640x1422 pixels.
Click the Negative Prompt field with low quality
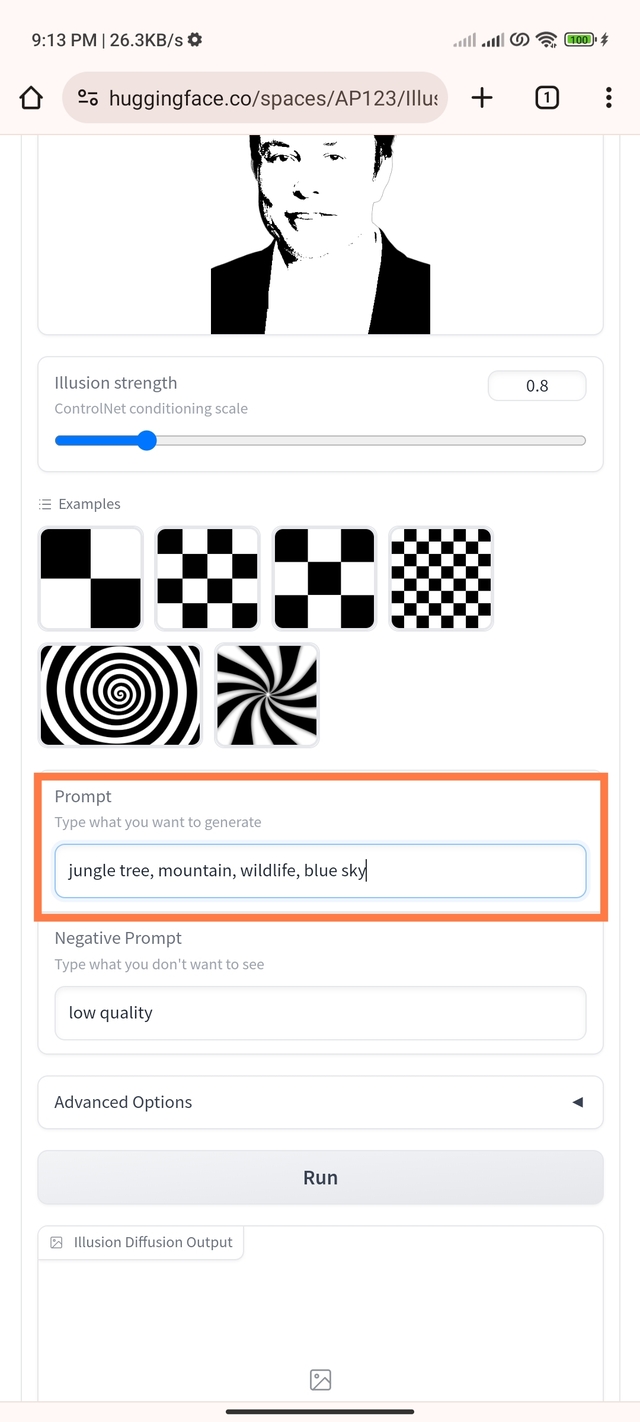point(320,1013)
